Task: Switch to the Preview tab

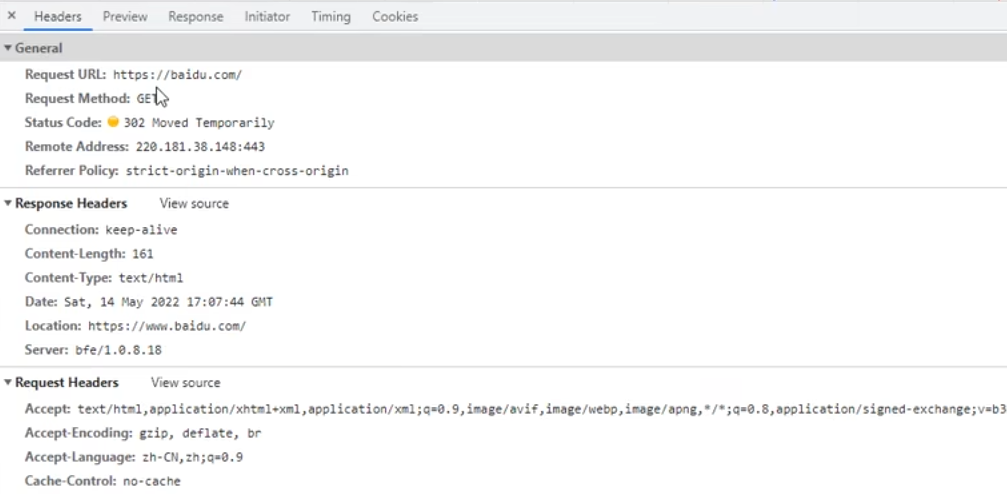Action: pos(125,16)
